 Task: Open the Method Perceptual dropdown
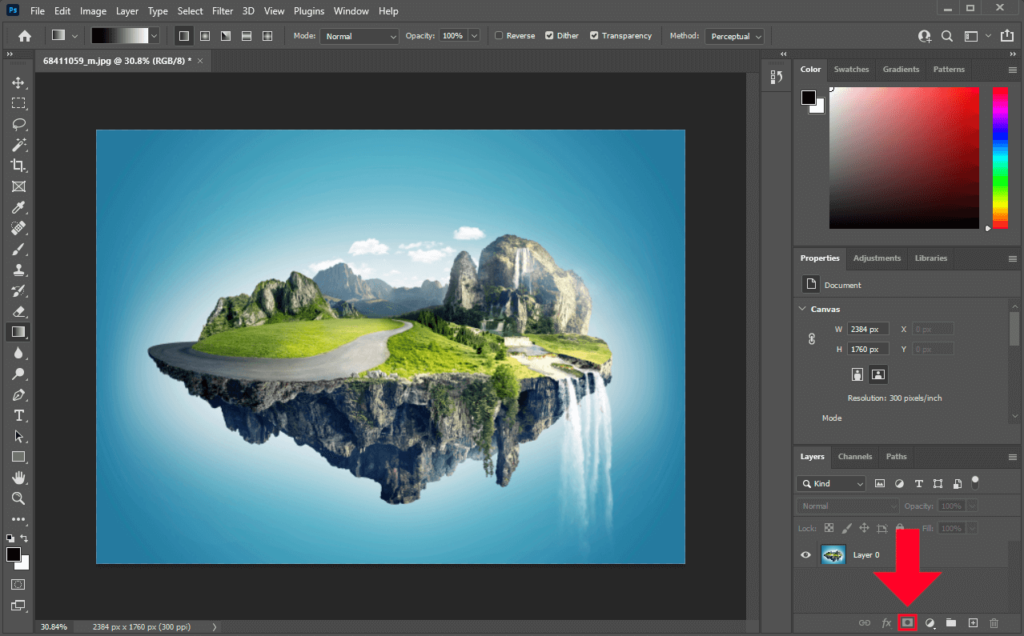point(735,35)
